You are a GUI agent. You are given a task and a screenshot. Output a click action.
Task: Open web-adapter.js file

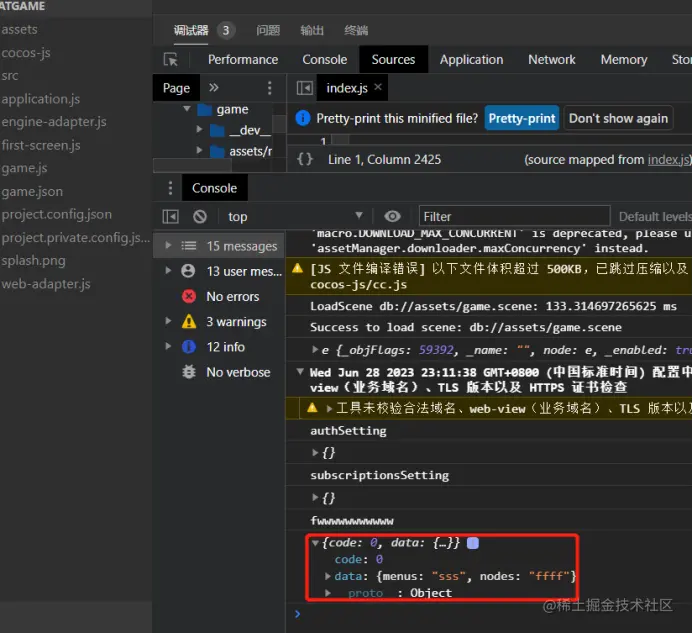tap(46, 284)
